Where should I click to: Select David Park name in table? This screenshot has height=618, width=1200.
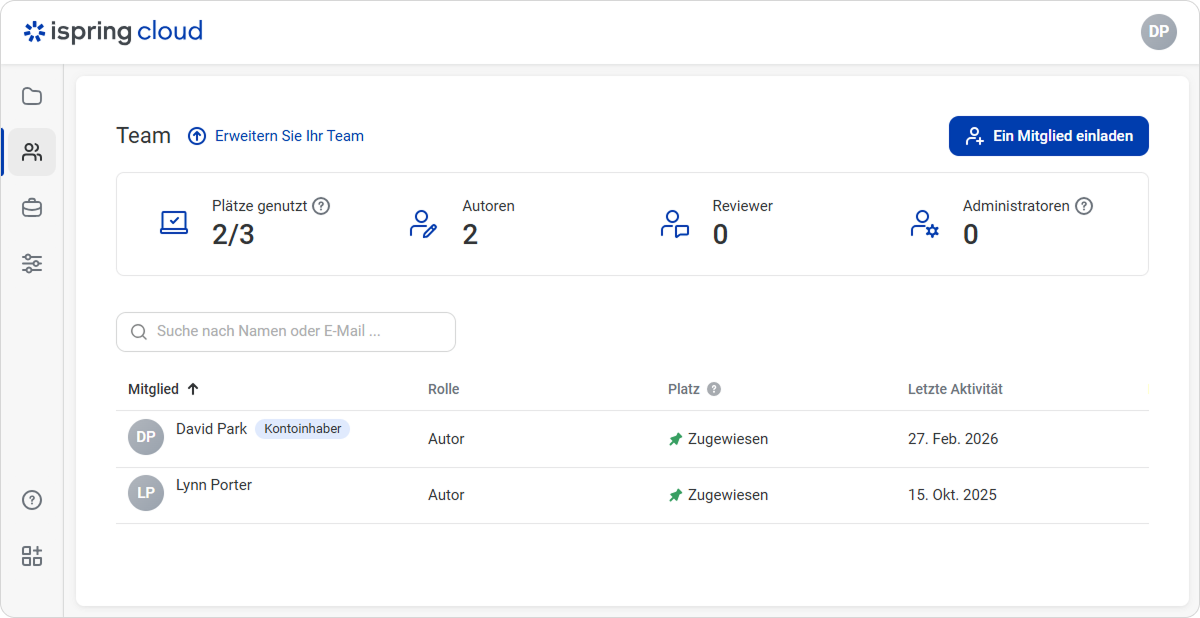(x=211, y=428)
